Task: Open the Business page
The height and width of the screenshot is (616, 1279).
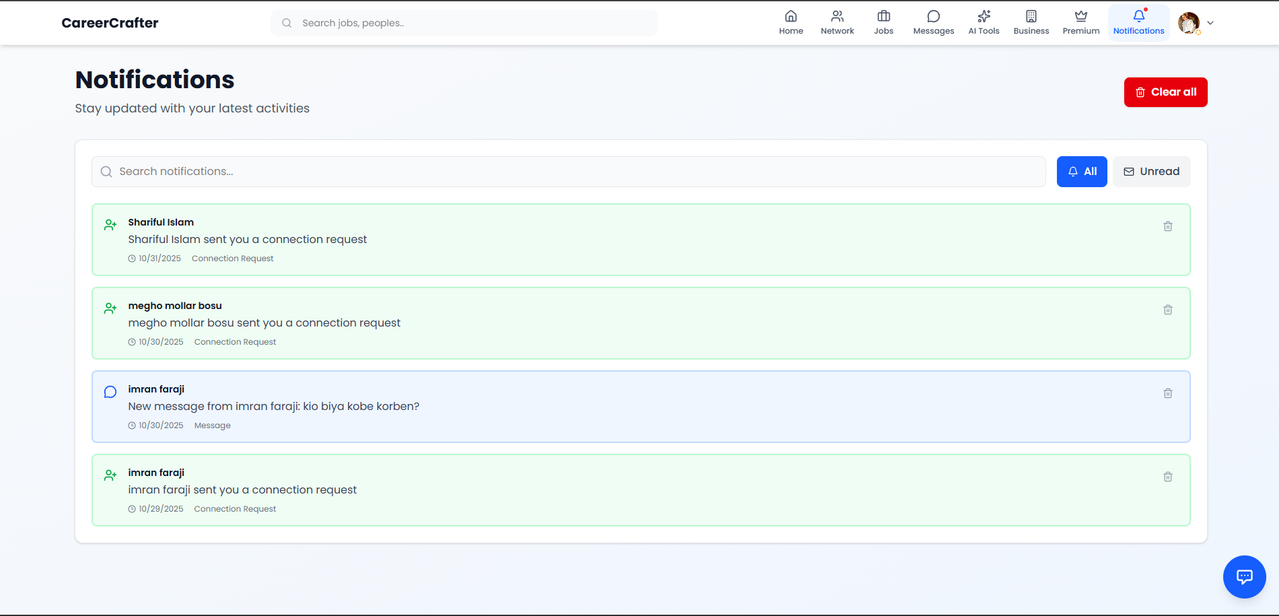Action: (x=1031, y=22)
